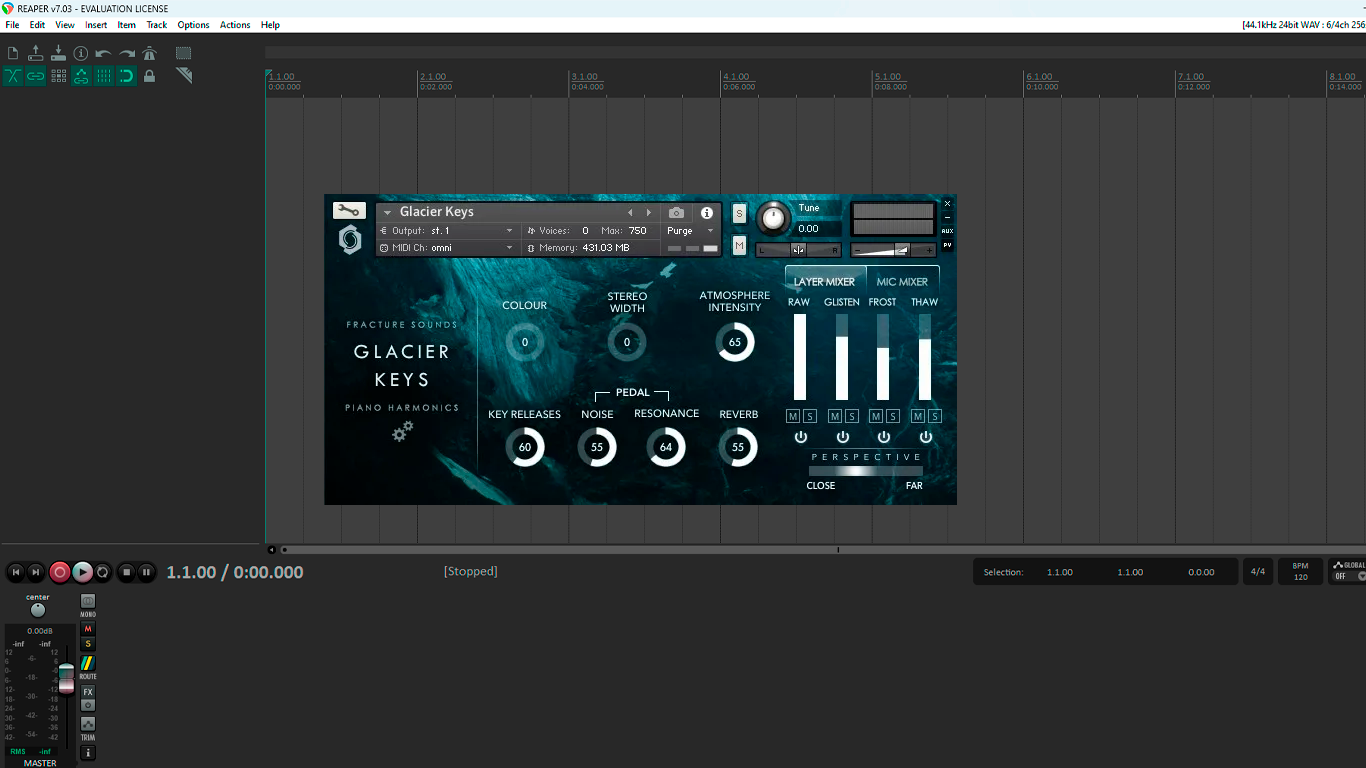Screen dimensions: 1366x768
Task: Toggle the FROST layer power icon
Action: [x=884, y=437]
